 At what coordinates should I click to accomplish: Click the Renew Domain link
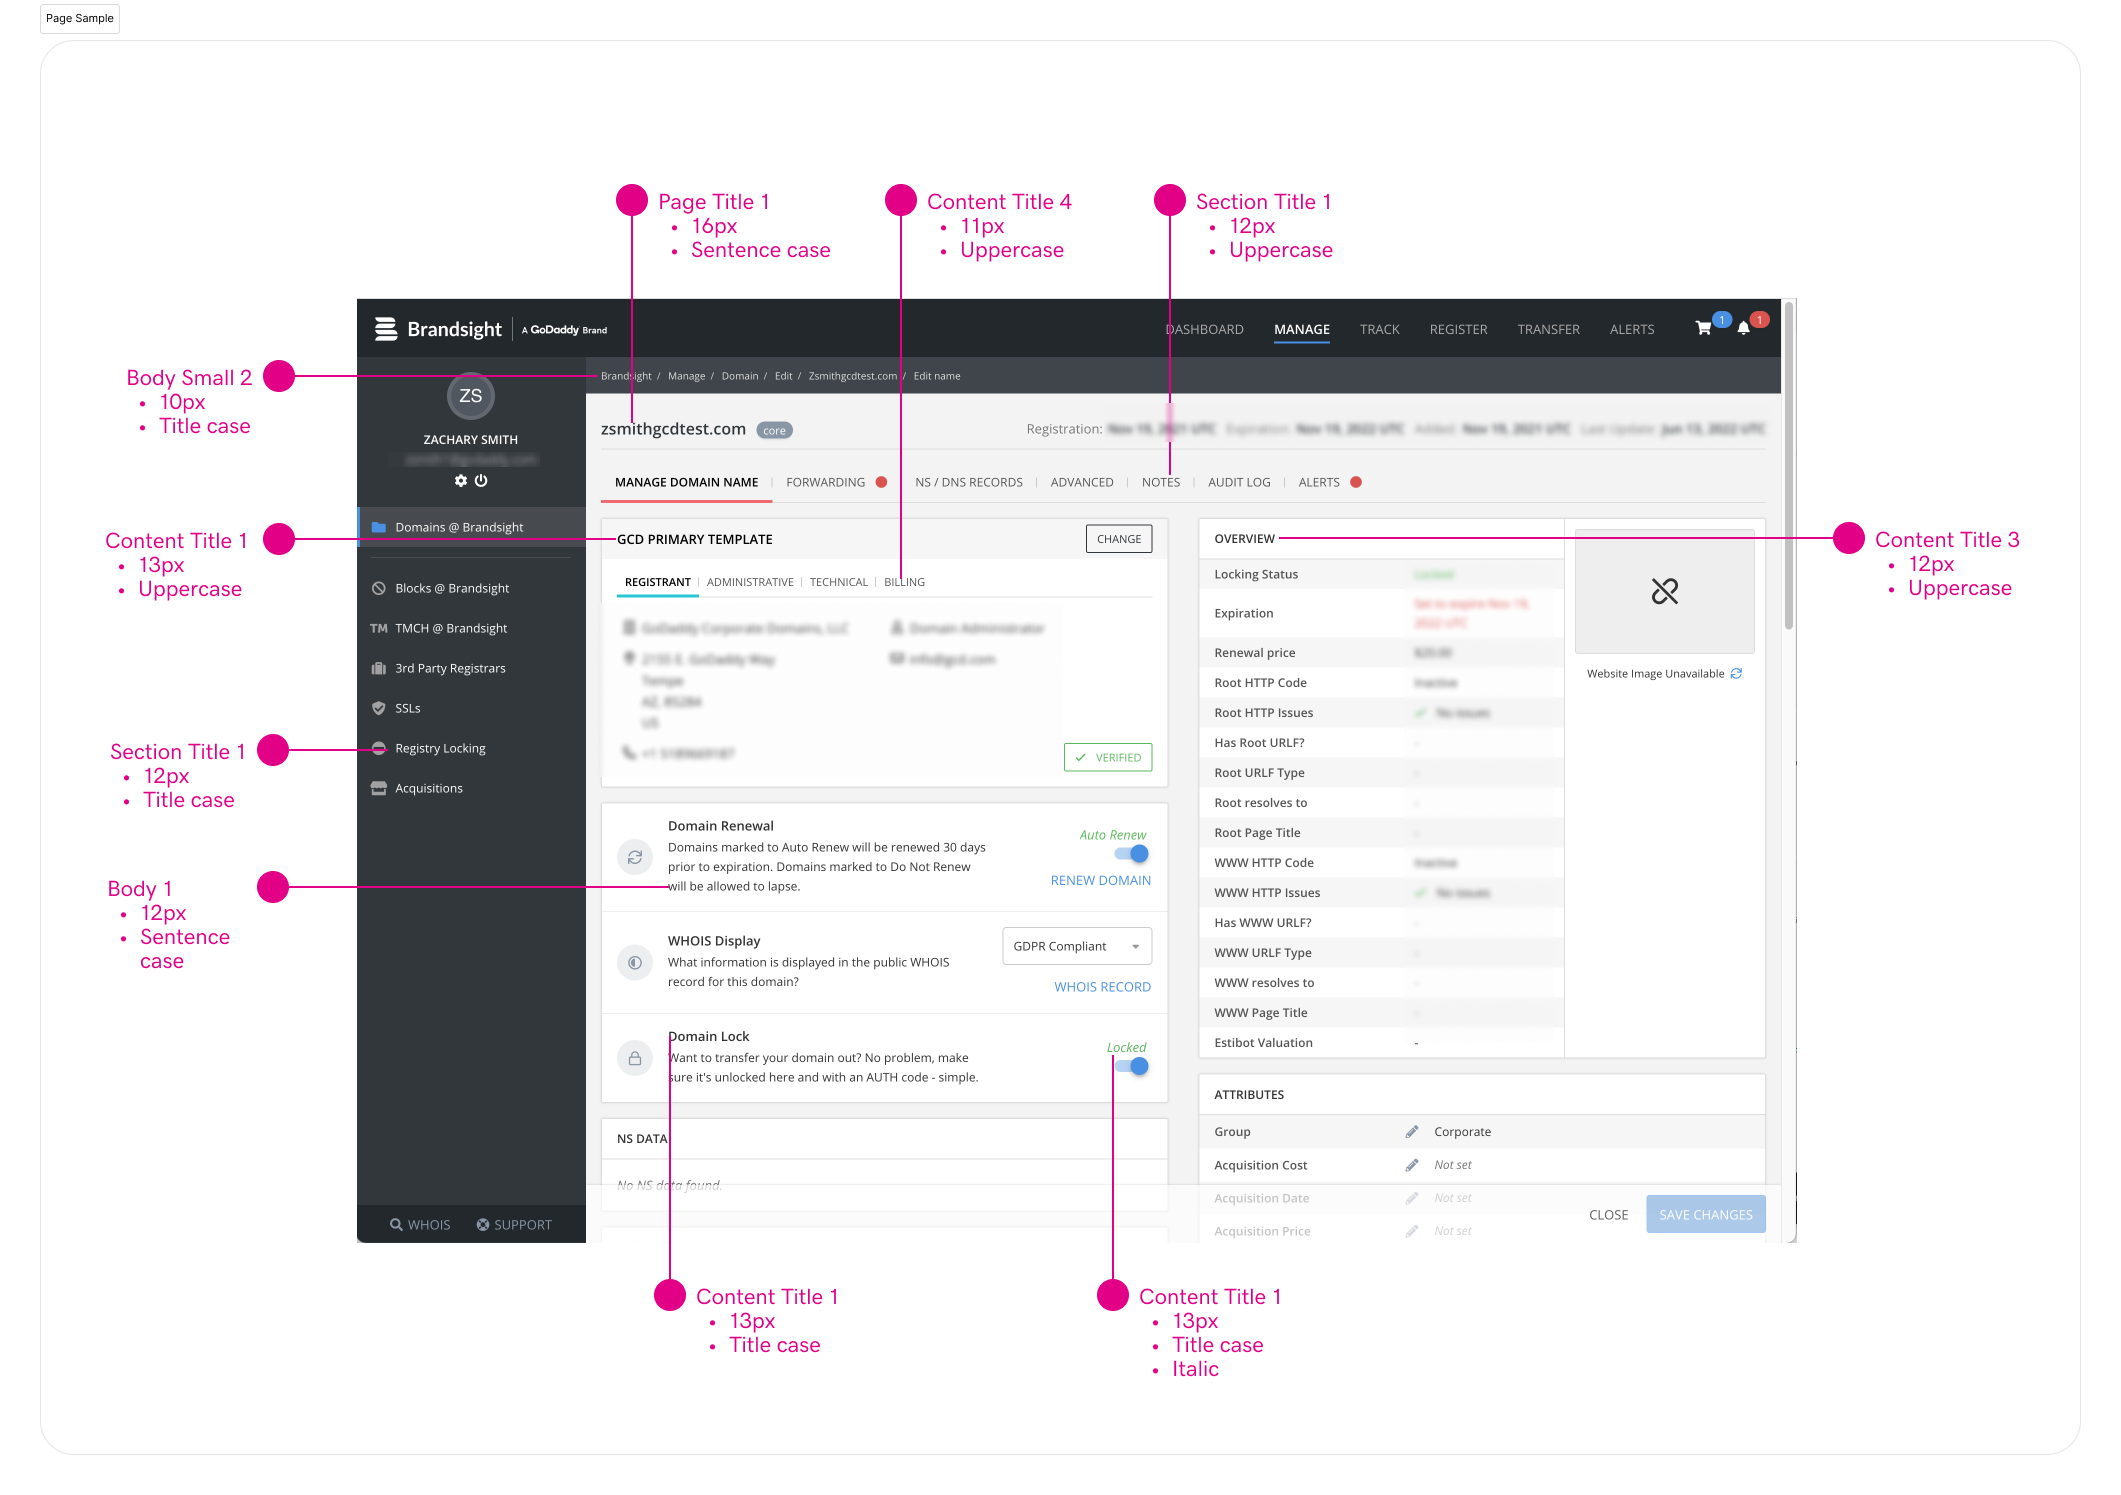tap(1100, 881)
